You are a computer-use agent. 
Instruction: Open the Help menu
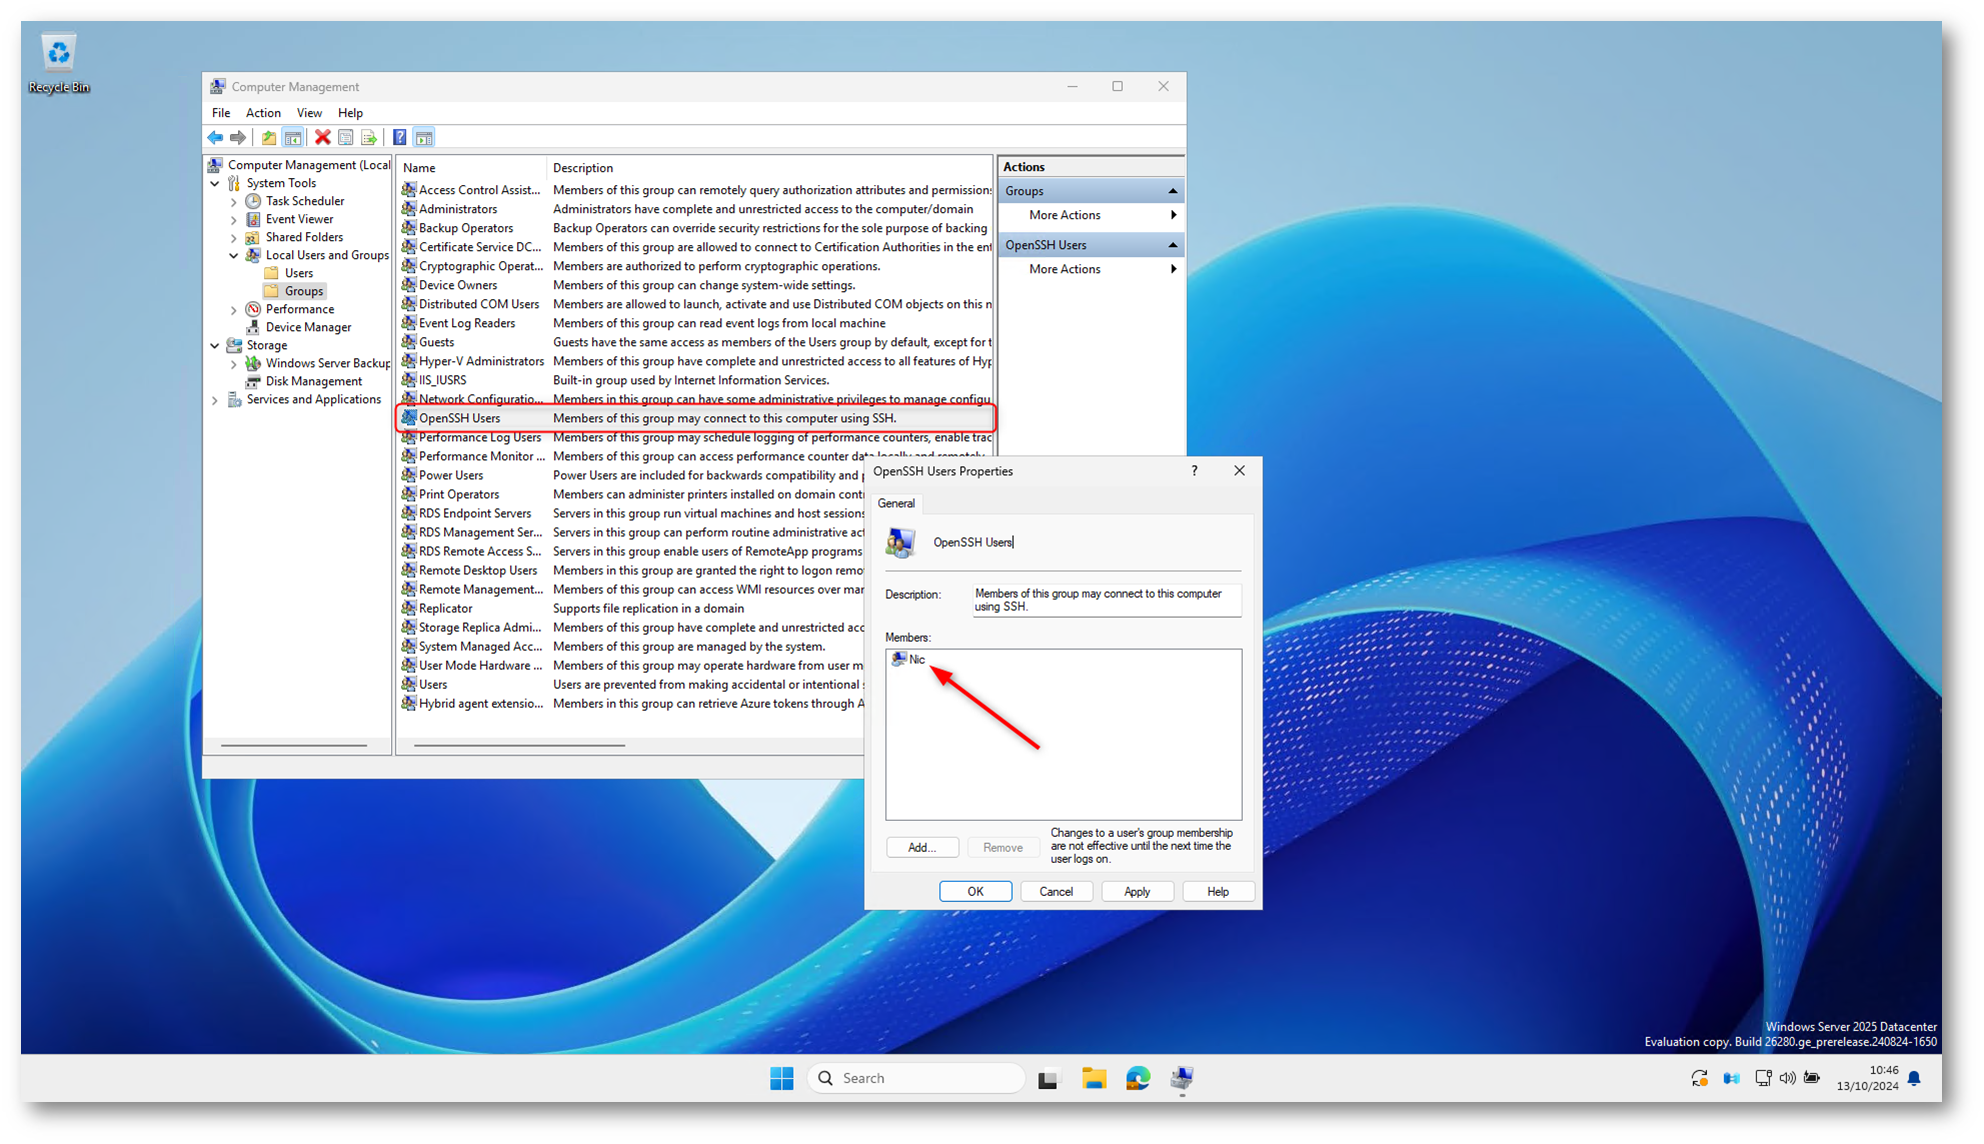tap(350, 113)
